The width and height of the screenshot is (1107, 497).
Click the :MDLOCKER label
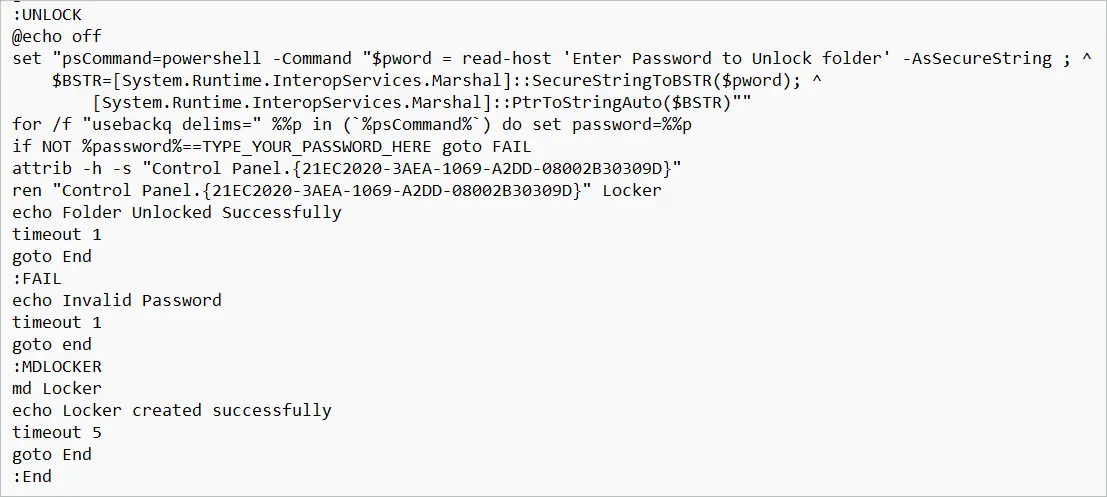57,366
